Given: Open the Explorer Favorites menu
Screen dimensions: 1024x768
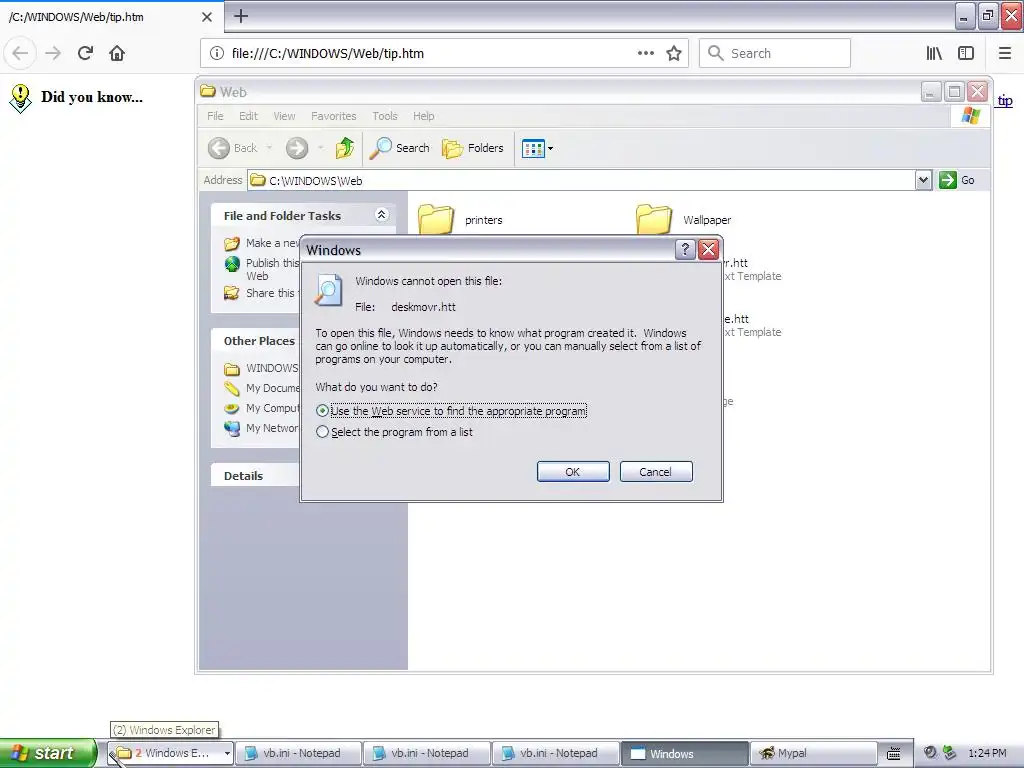Looking at the screenshot, I should (x=334, y=116).
